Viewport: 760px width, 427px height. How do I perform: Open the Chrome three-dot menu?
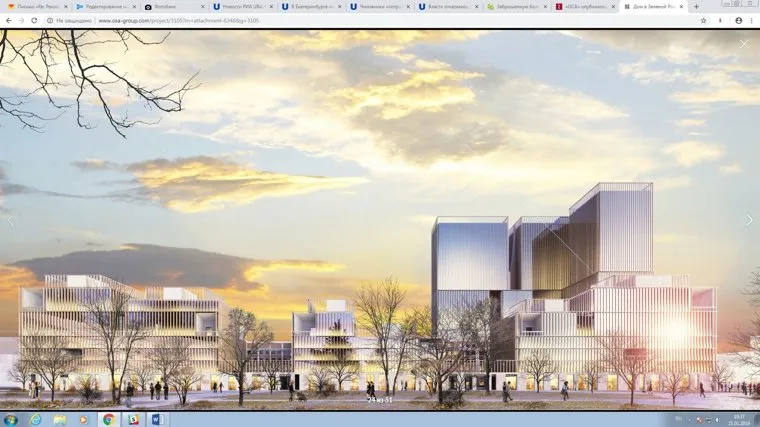coord(753,20)
